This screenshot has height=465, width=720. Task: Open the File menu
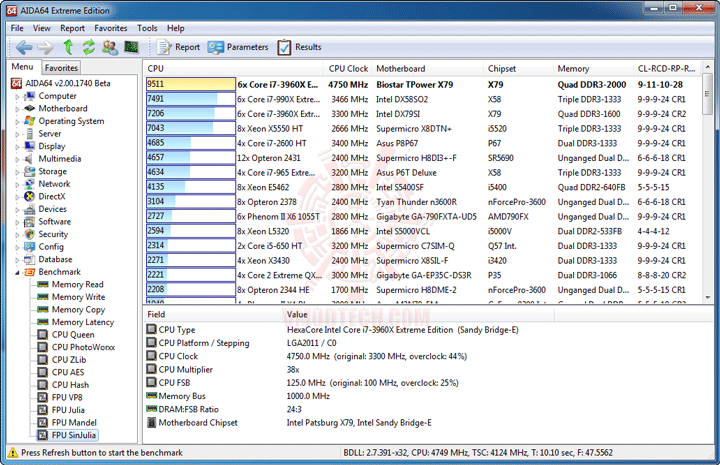click(17, 28)
